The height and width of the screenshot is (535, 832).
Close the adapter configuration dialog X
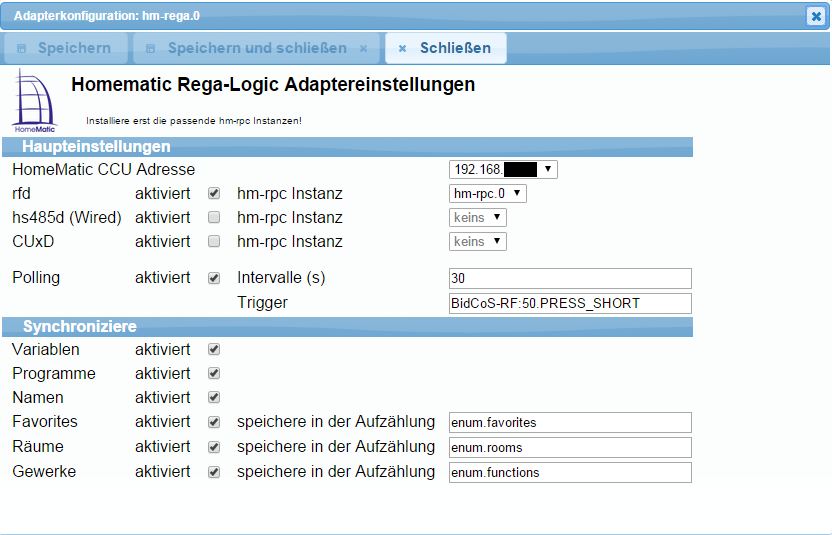click(x=816, y=16)
